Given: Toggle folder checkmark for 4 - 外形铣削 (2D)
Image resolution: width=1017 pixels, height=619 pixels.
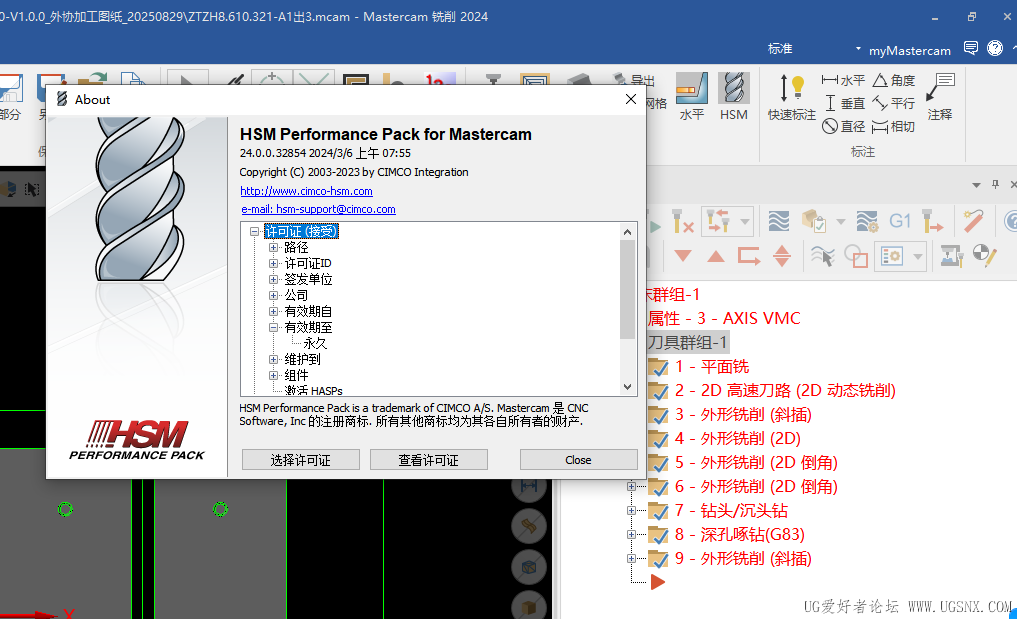Looking at the screenshot, I should pos(658,439).
